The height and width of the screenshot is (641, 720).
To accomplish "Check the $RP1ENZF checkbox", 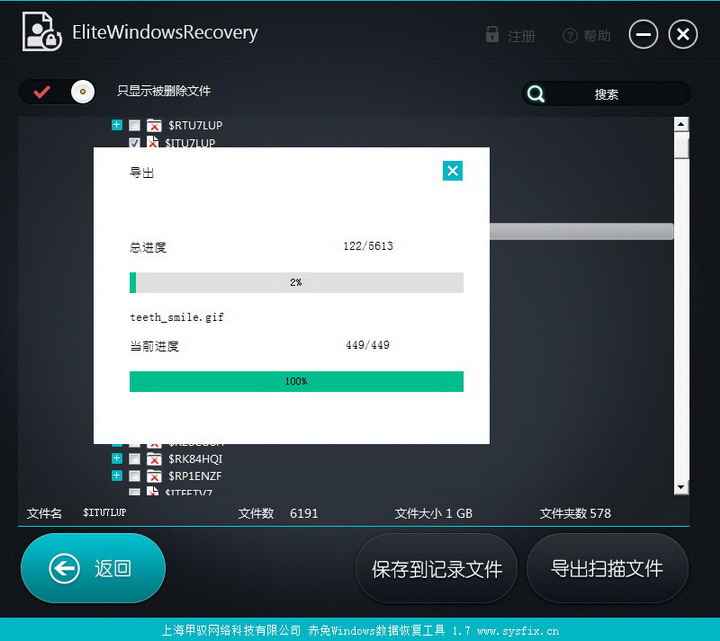I will 135,476.
